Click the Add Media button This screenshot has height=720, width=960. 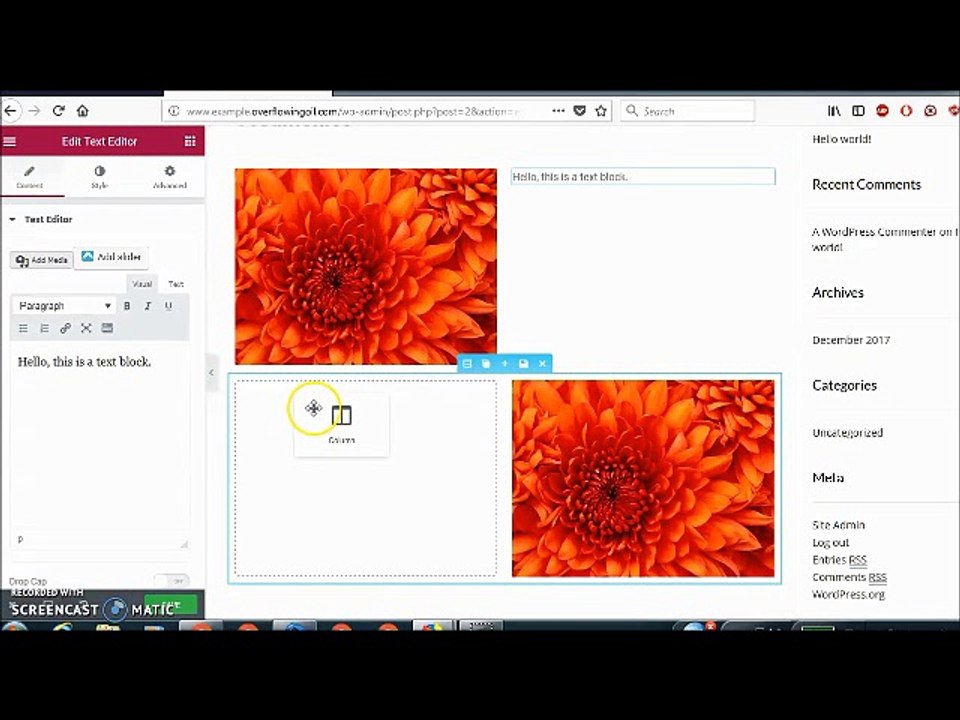[42, 260]
